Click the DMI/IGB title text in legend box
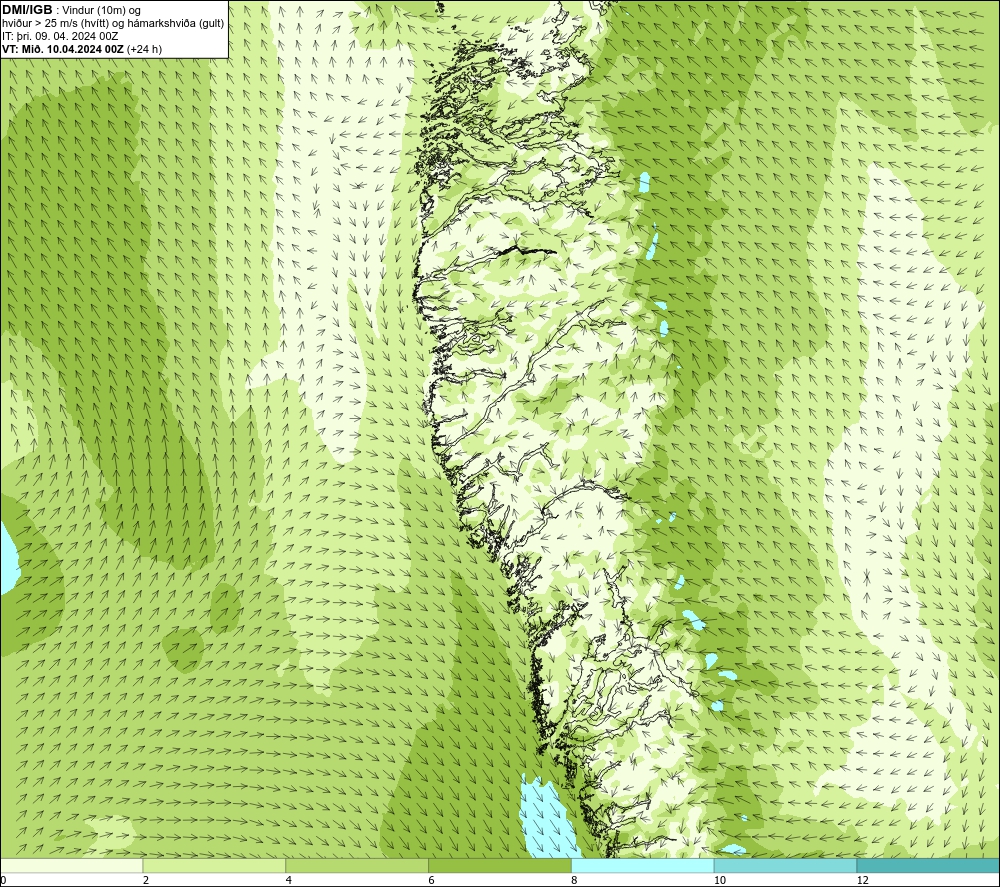 (27, 10)
